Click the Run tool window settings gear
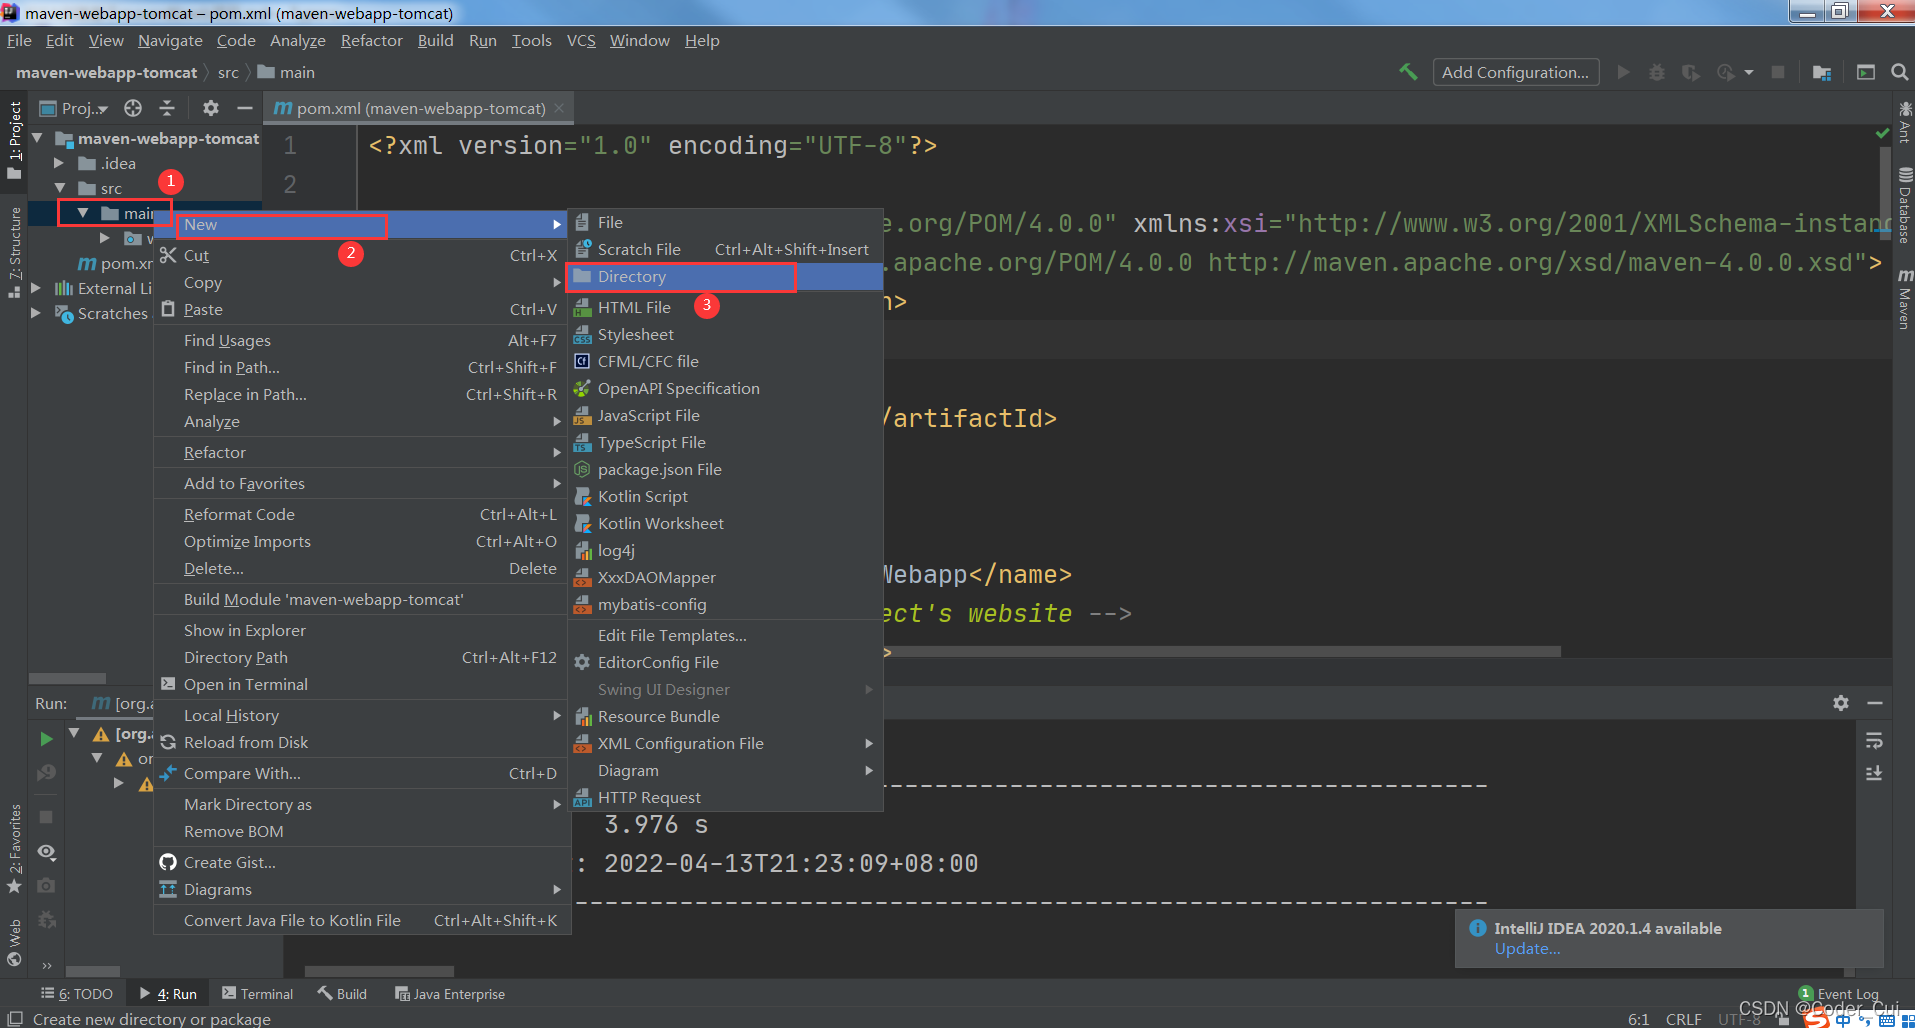The height and width of the screenshot is (1028, 1915). point(1841,703)
